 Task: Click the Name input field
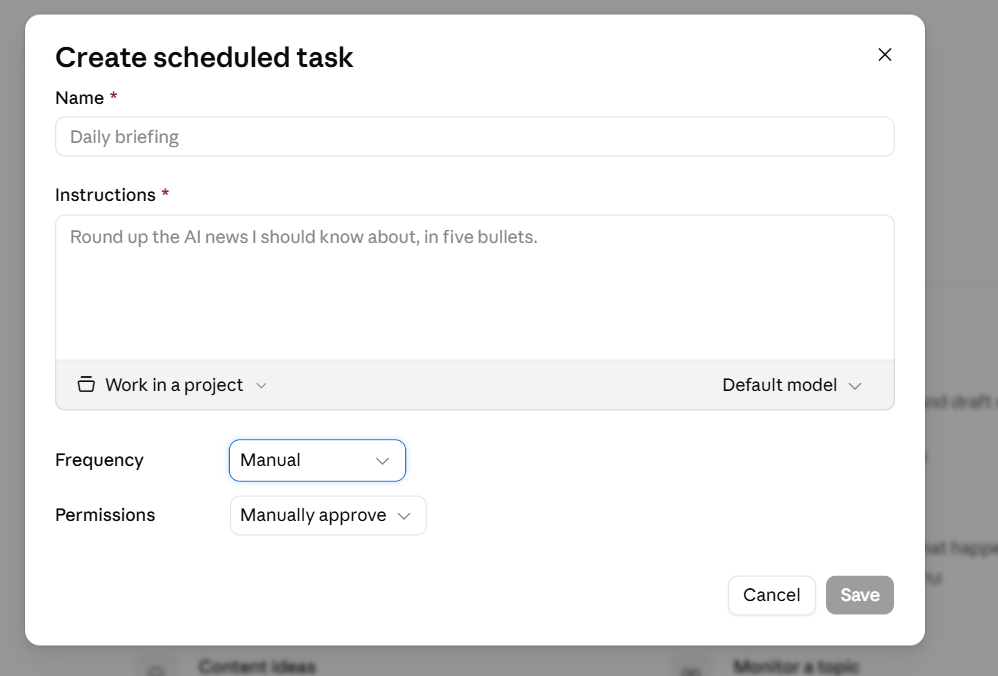475,137
